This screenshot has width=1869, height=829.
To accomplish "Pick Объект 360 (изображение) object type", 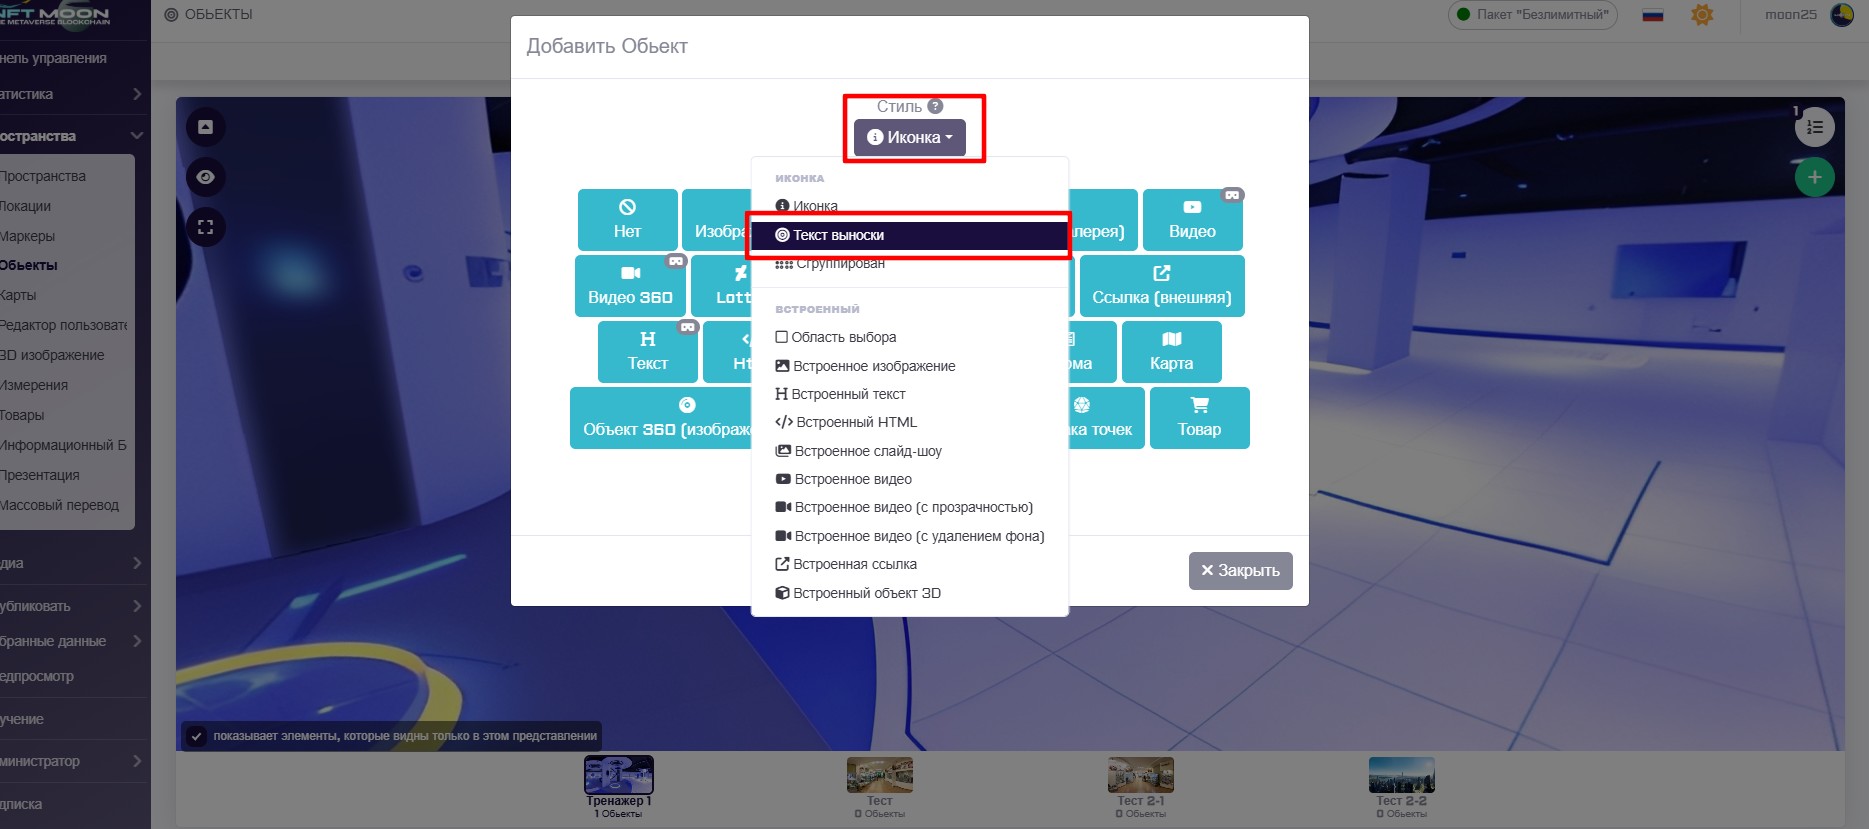I will pyautogui.click(x=661, y=418).
